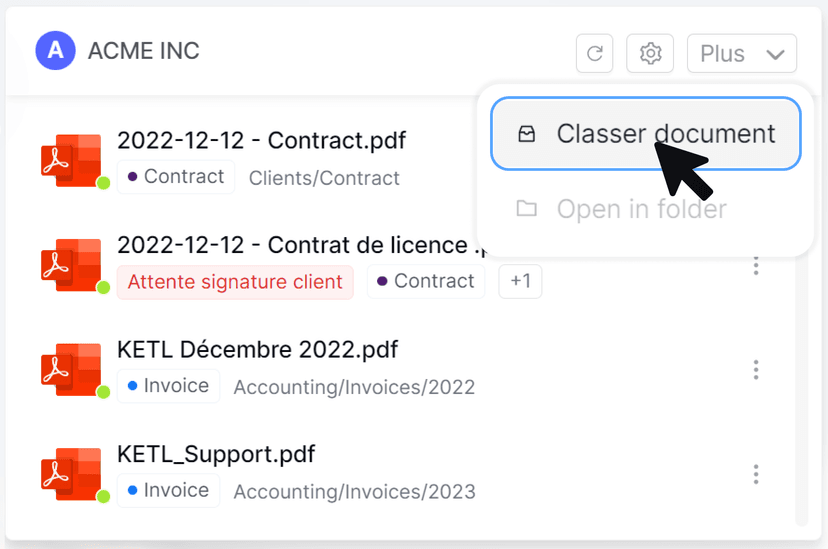Open the Accounting/Invoices/2022 folder path

click(x=354, y=387)
